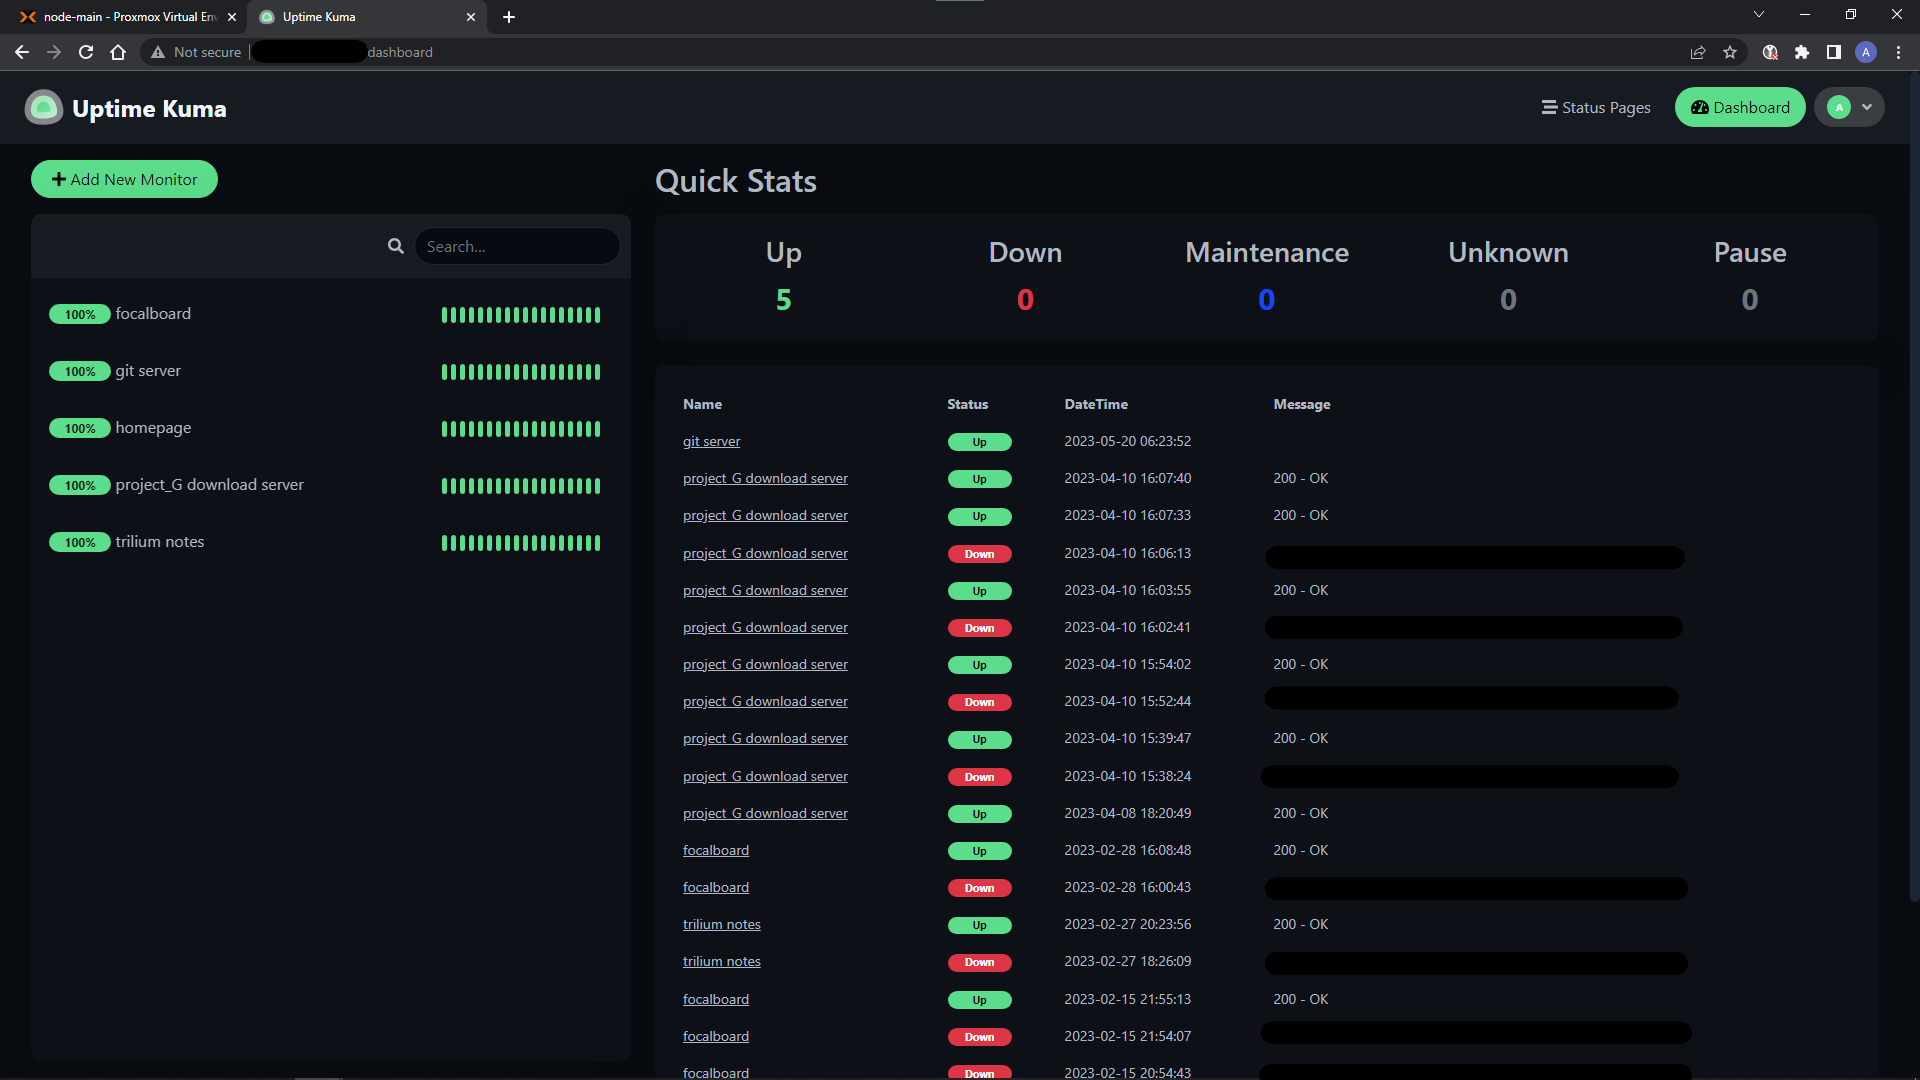Select focalboard monitor in sidebar
This screenshot has width=1920, height=1080.
(330, 314)
